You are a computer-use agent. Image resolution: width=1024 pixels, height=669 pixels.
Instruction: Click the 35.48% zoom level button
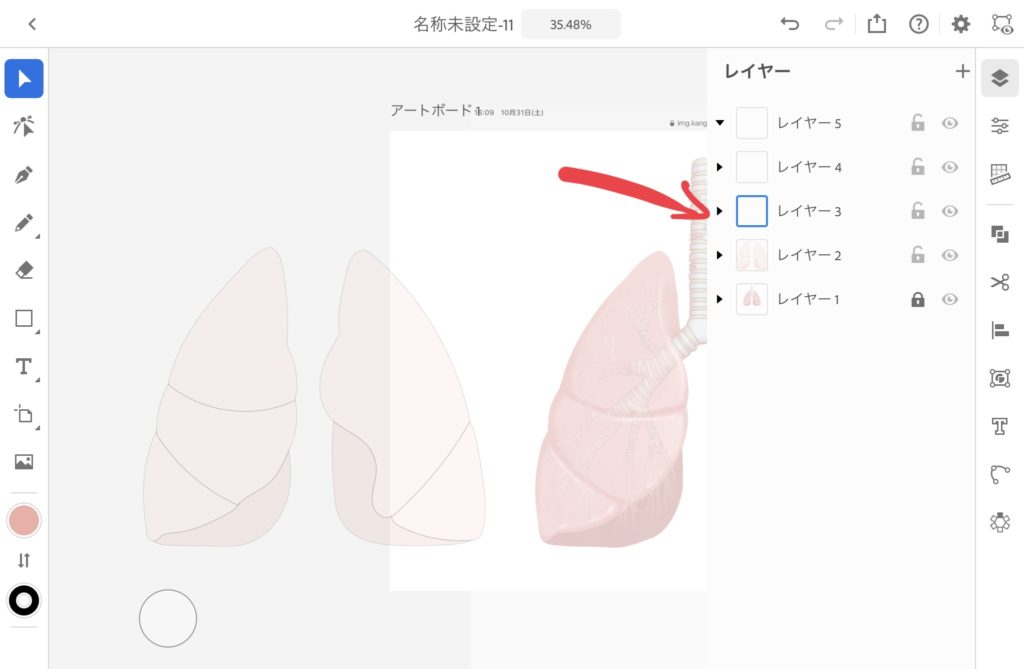click(570, 25)
